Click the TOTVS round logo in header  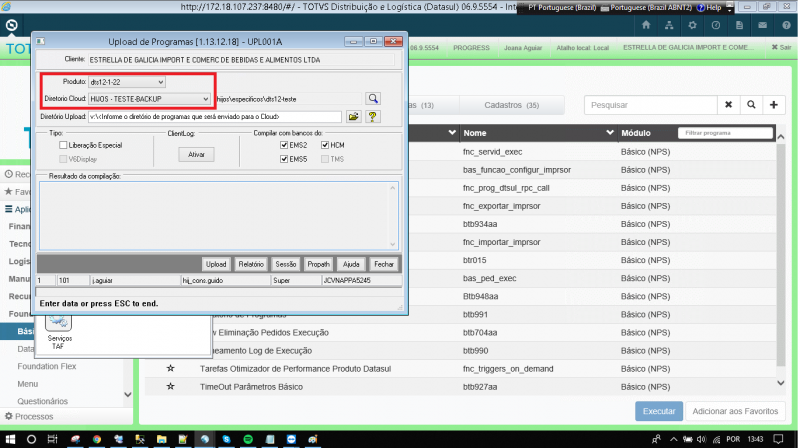point(11,25)
